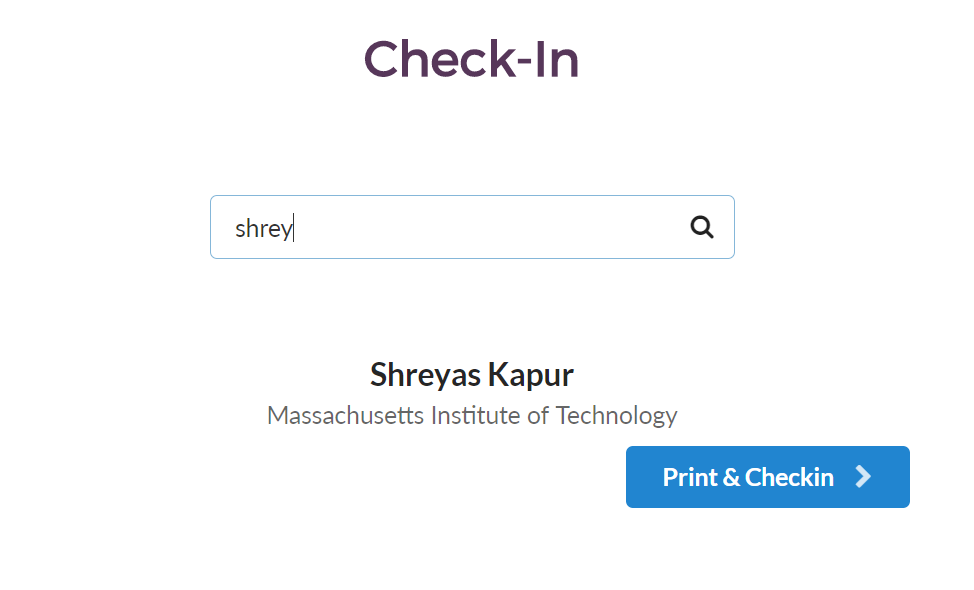Click the Massachusetts Institute of Technology affiliation text

pyautogui.click(x=472, y=415)
